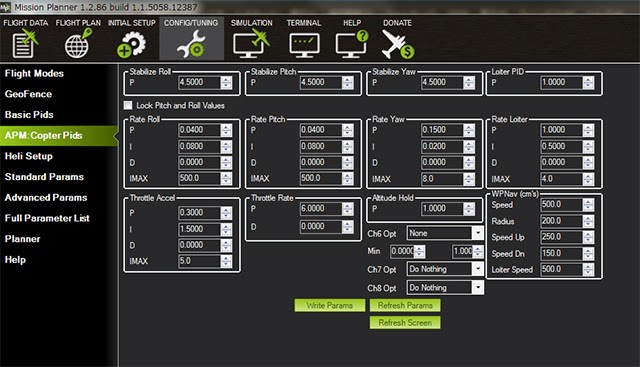Open Basic Pids in sidebar

click(29, 115)
